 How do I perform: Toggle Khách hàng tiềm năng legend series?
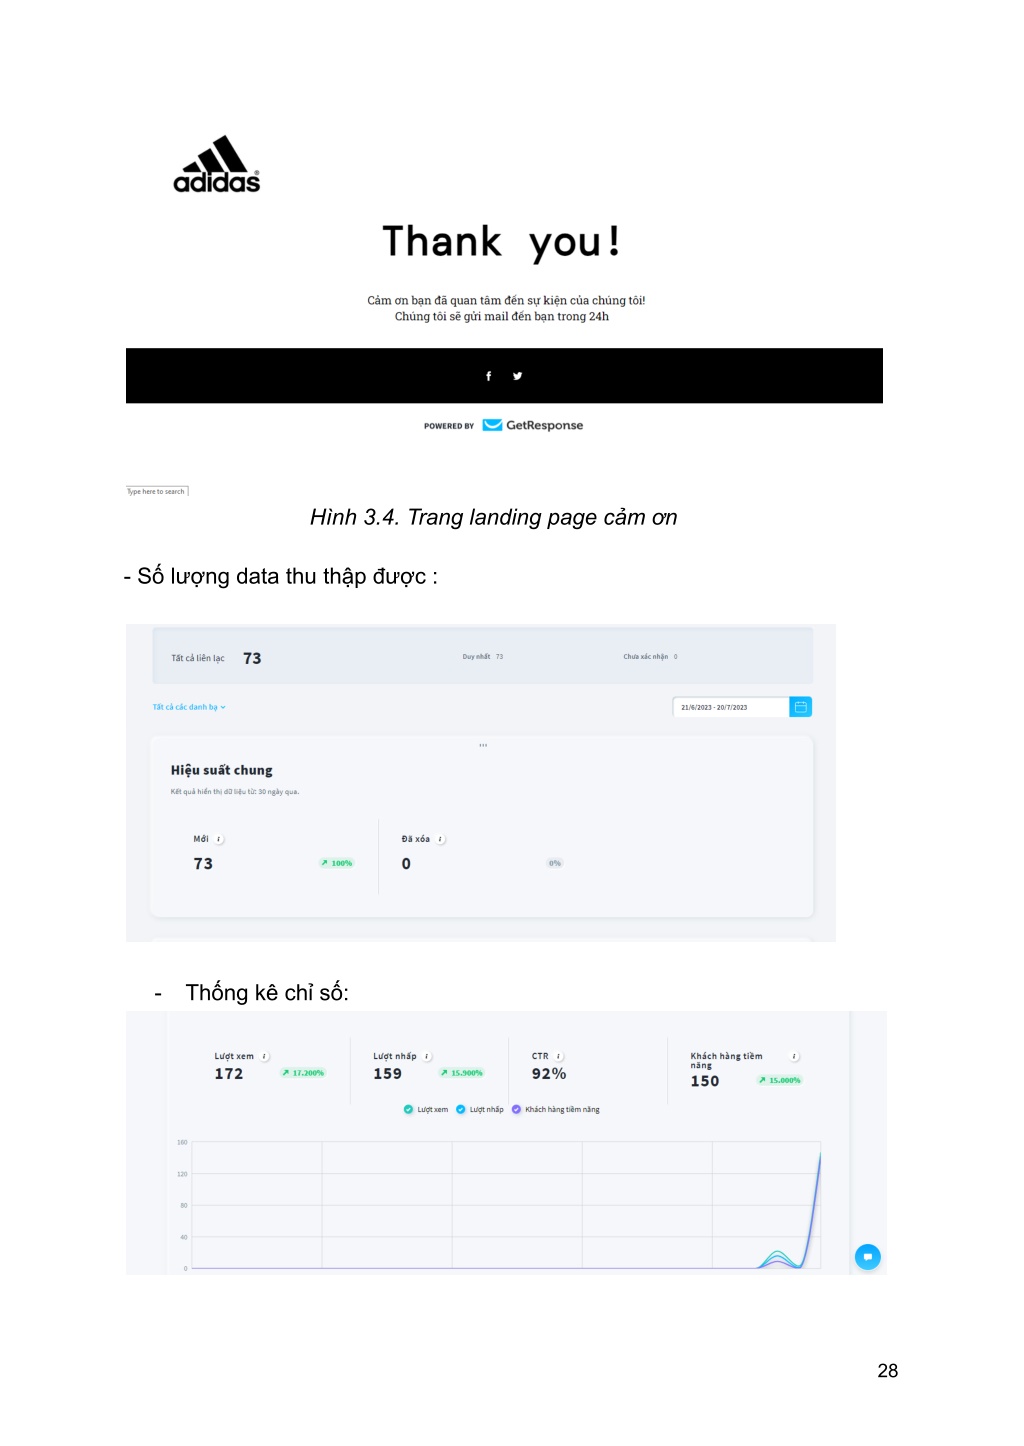click(556, 1109)
